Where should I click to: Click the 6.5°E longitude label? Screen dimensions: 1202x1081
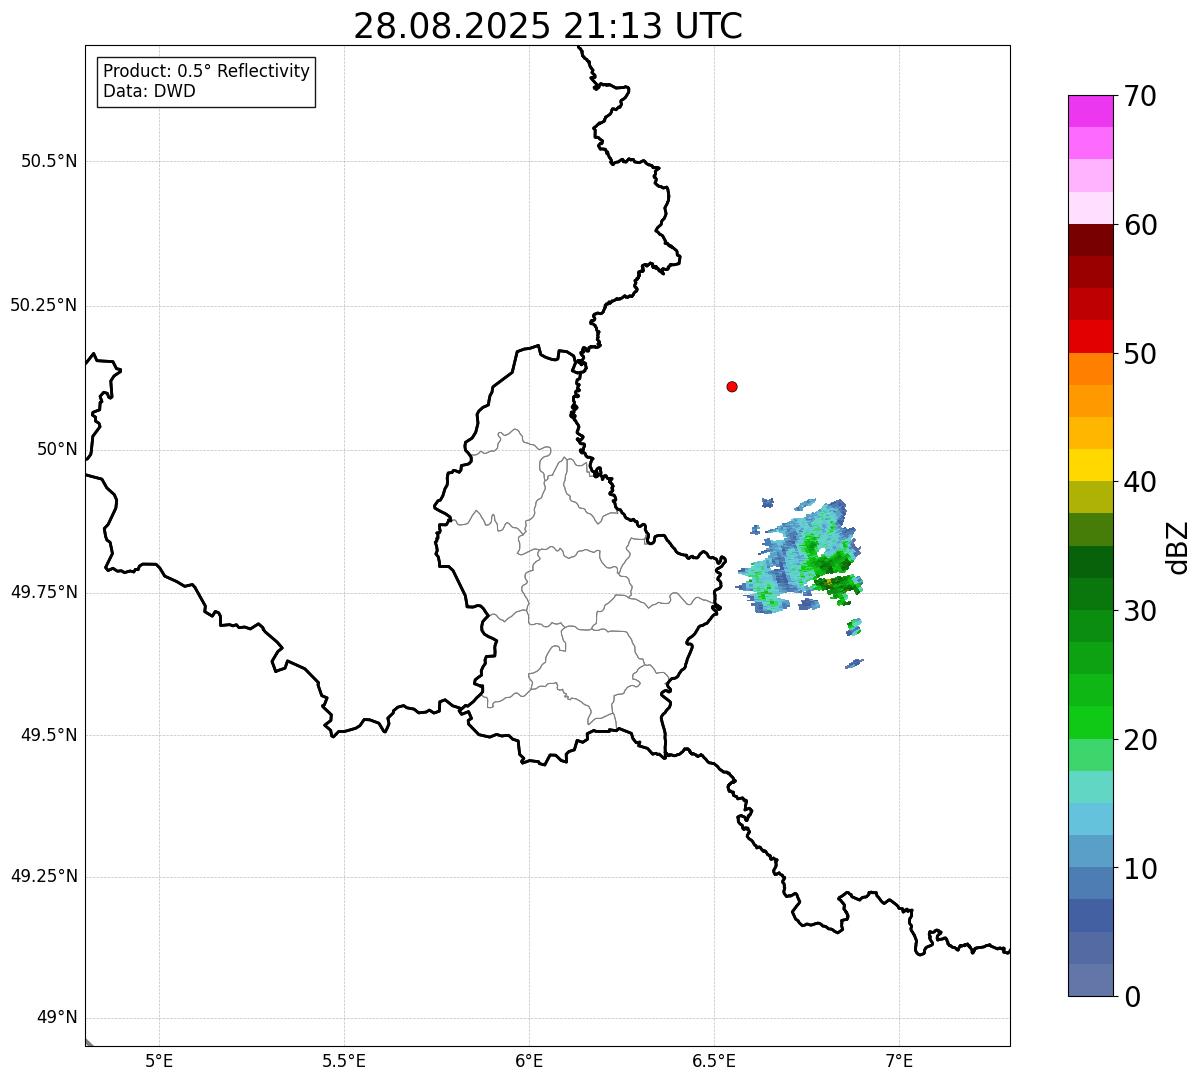coord(714,1060)
